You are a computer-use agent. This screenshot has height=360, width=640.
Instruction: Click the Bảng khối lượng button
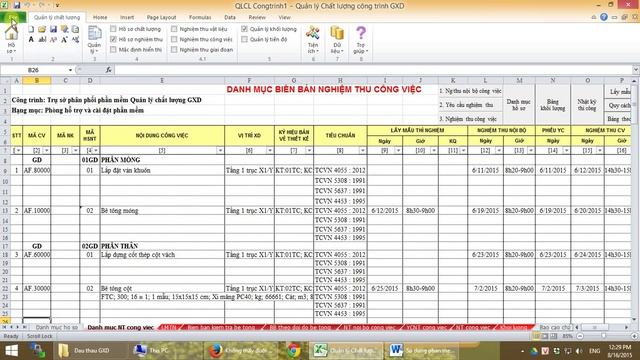click(553, 105)
